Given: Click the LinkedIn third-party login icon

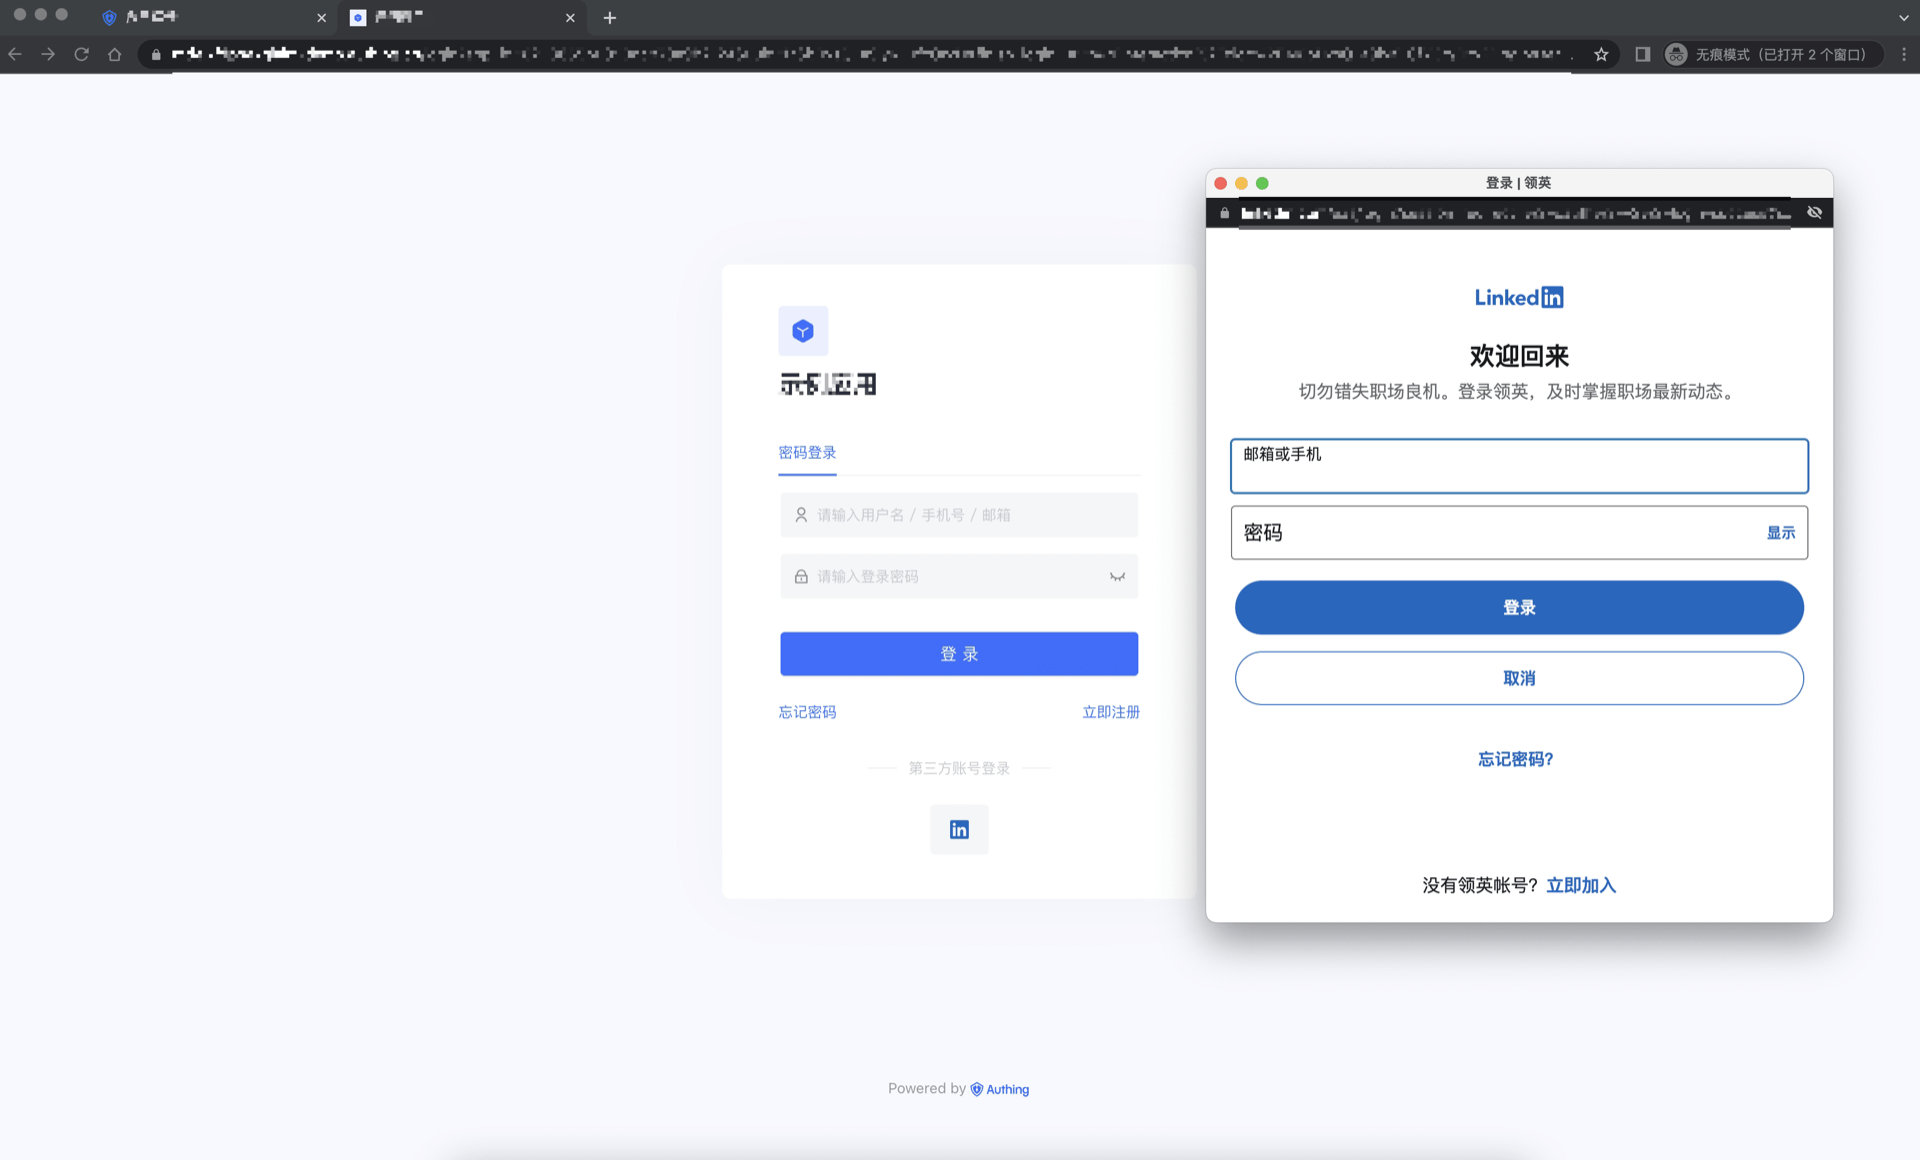Looking at the screenshot, I should [x=959, y=829].
